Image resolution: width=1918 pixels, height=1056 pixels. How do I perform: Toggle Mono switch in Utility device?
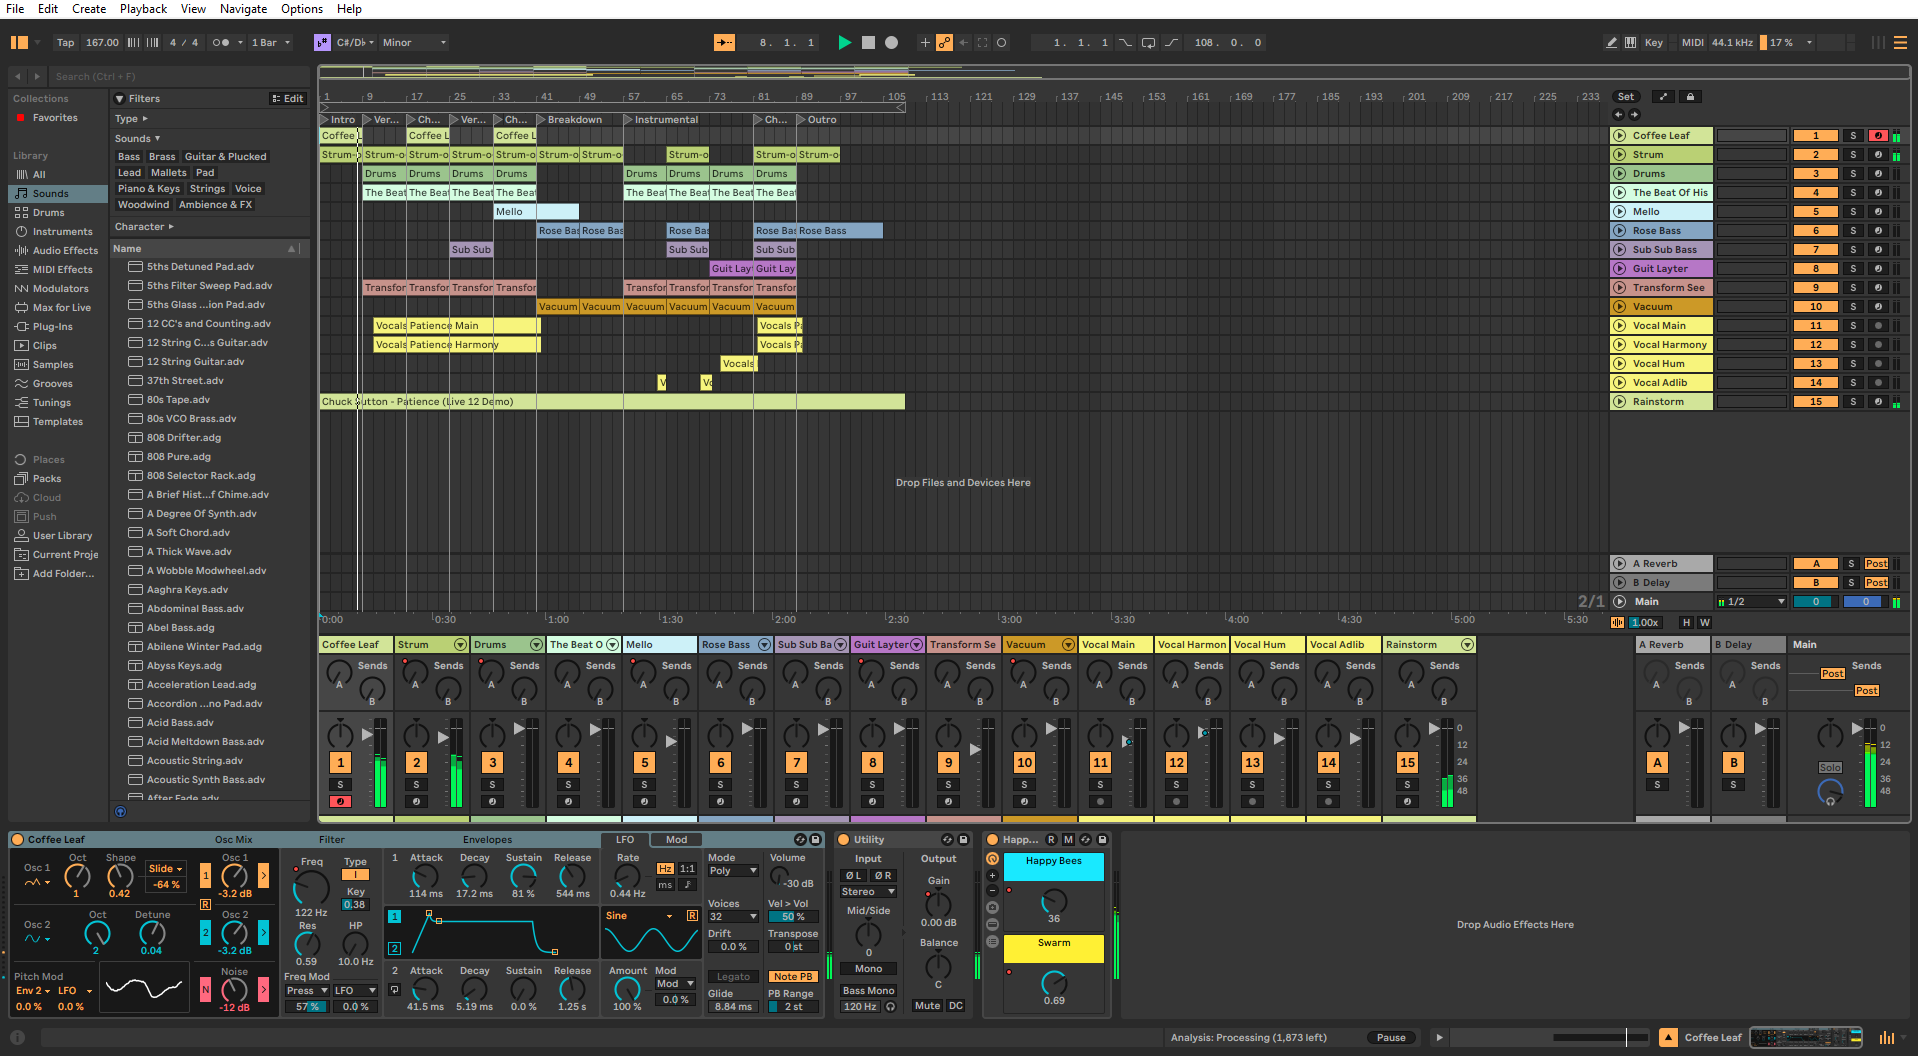click(x=868, y=968)
